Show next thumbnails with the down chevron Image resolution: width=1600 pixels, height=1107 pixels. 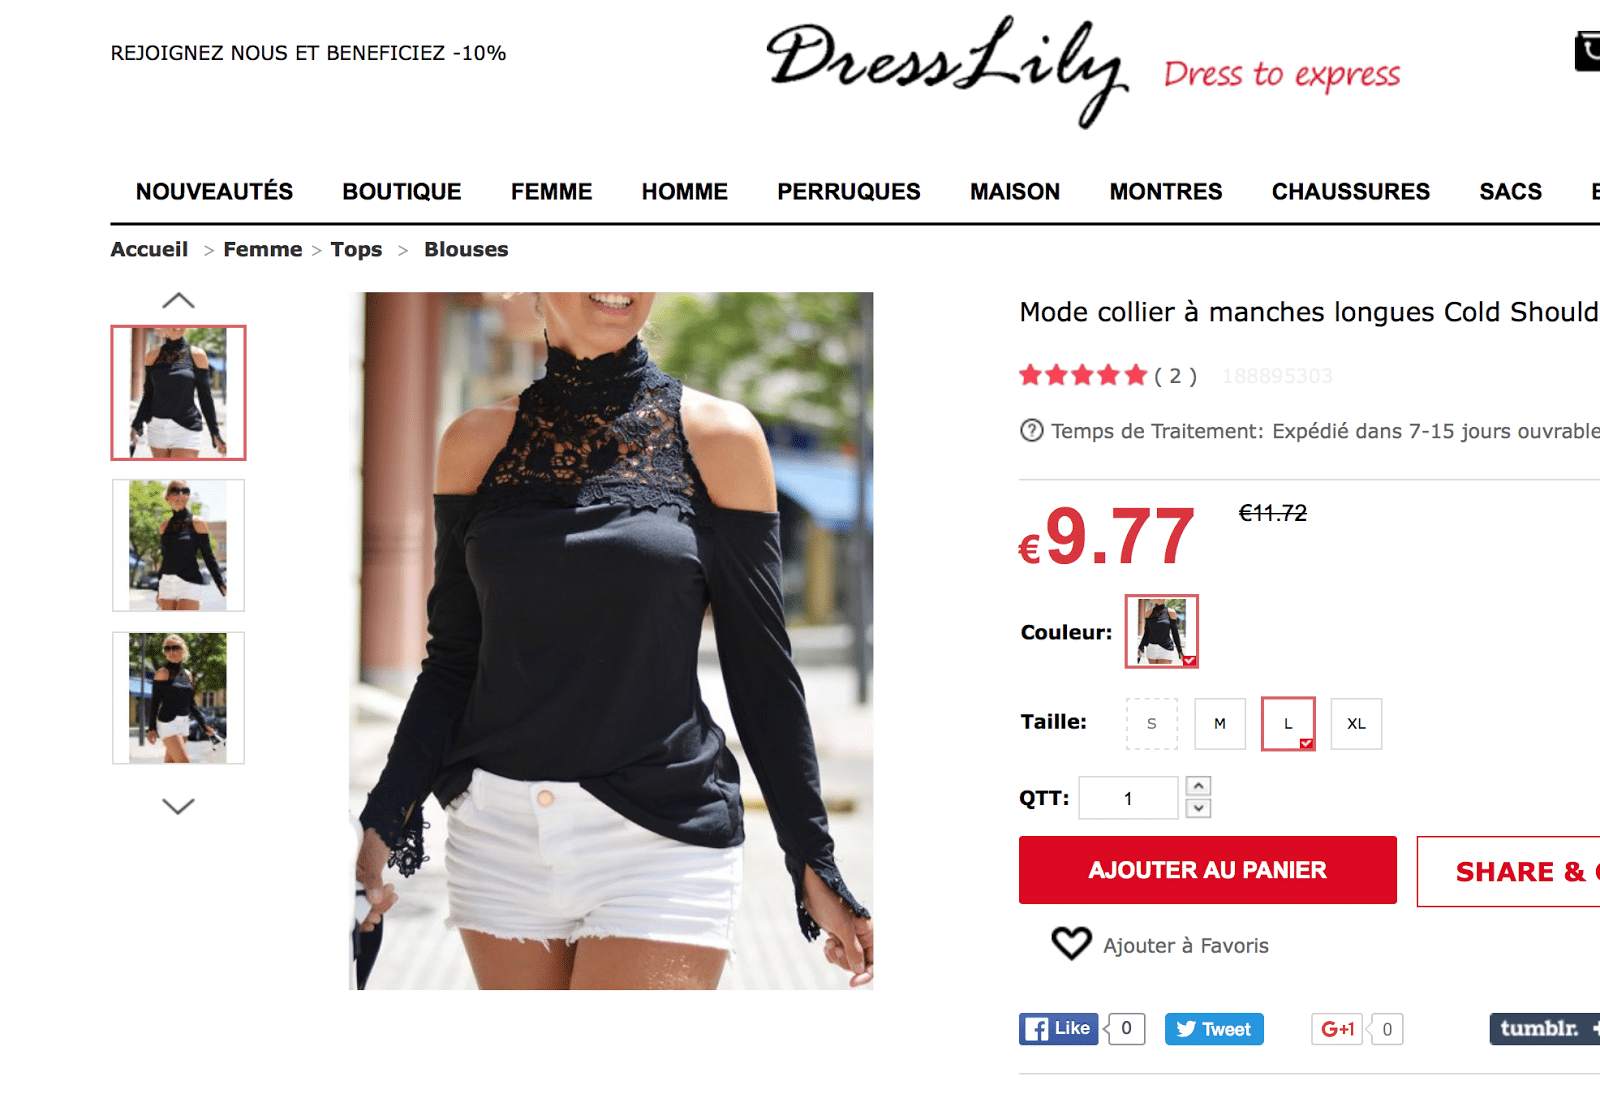tap(178, 806)
